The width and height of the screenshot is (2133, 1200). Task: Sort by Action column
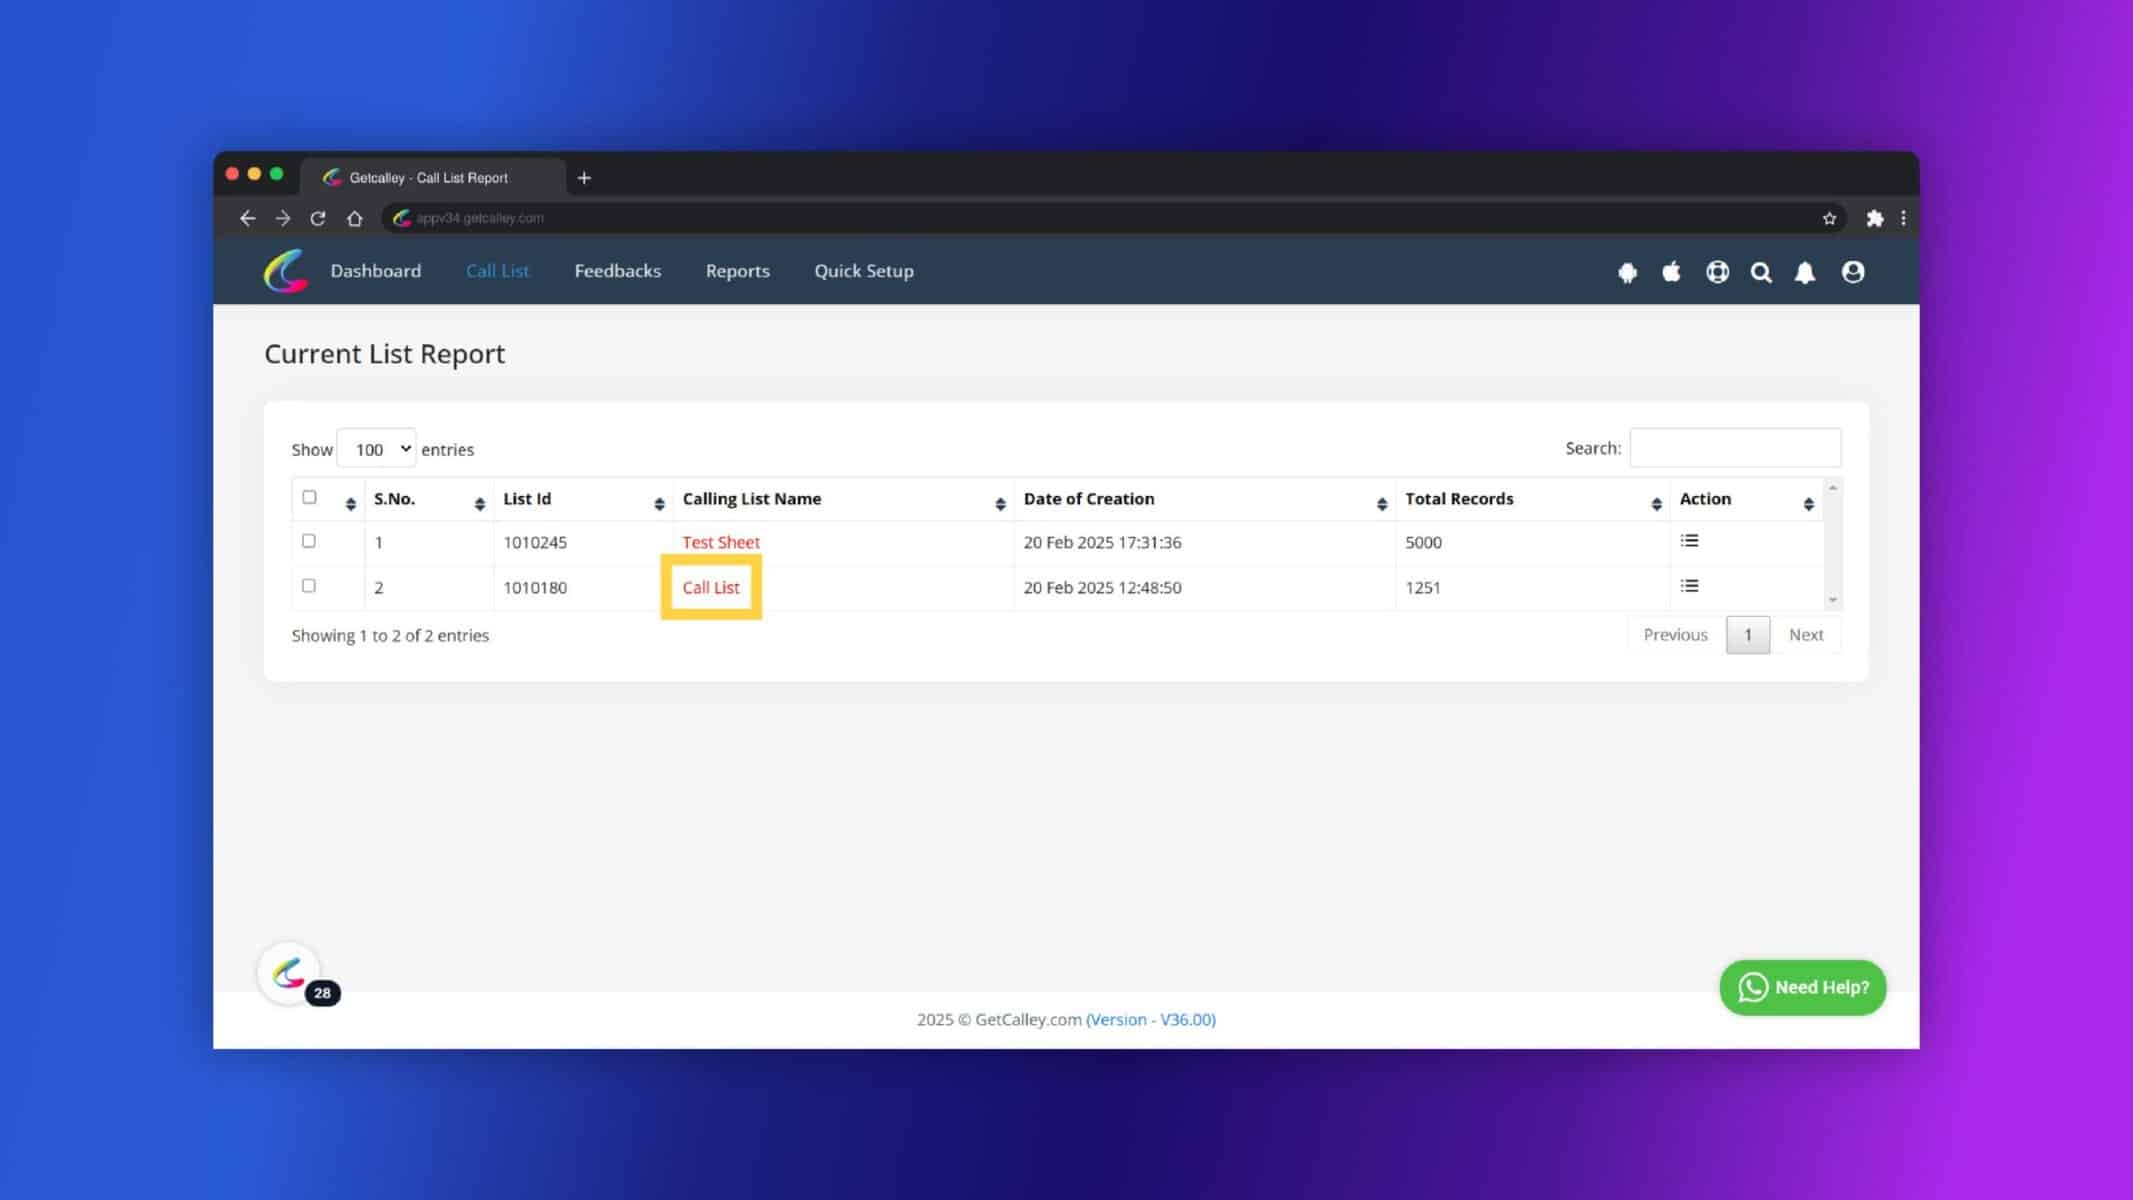(1746, 499)
